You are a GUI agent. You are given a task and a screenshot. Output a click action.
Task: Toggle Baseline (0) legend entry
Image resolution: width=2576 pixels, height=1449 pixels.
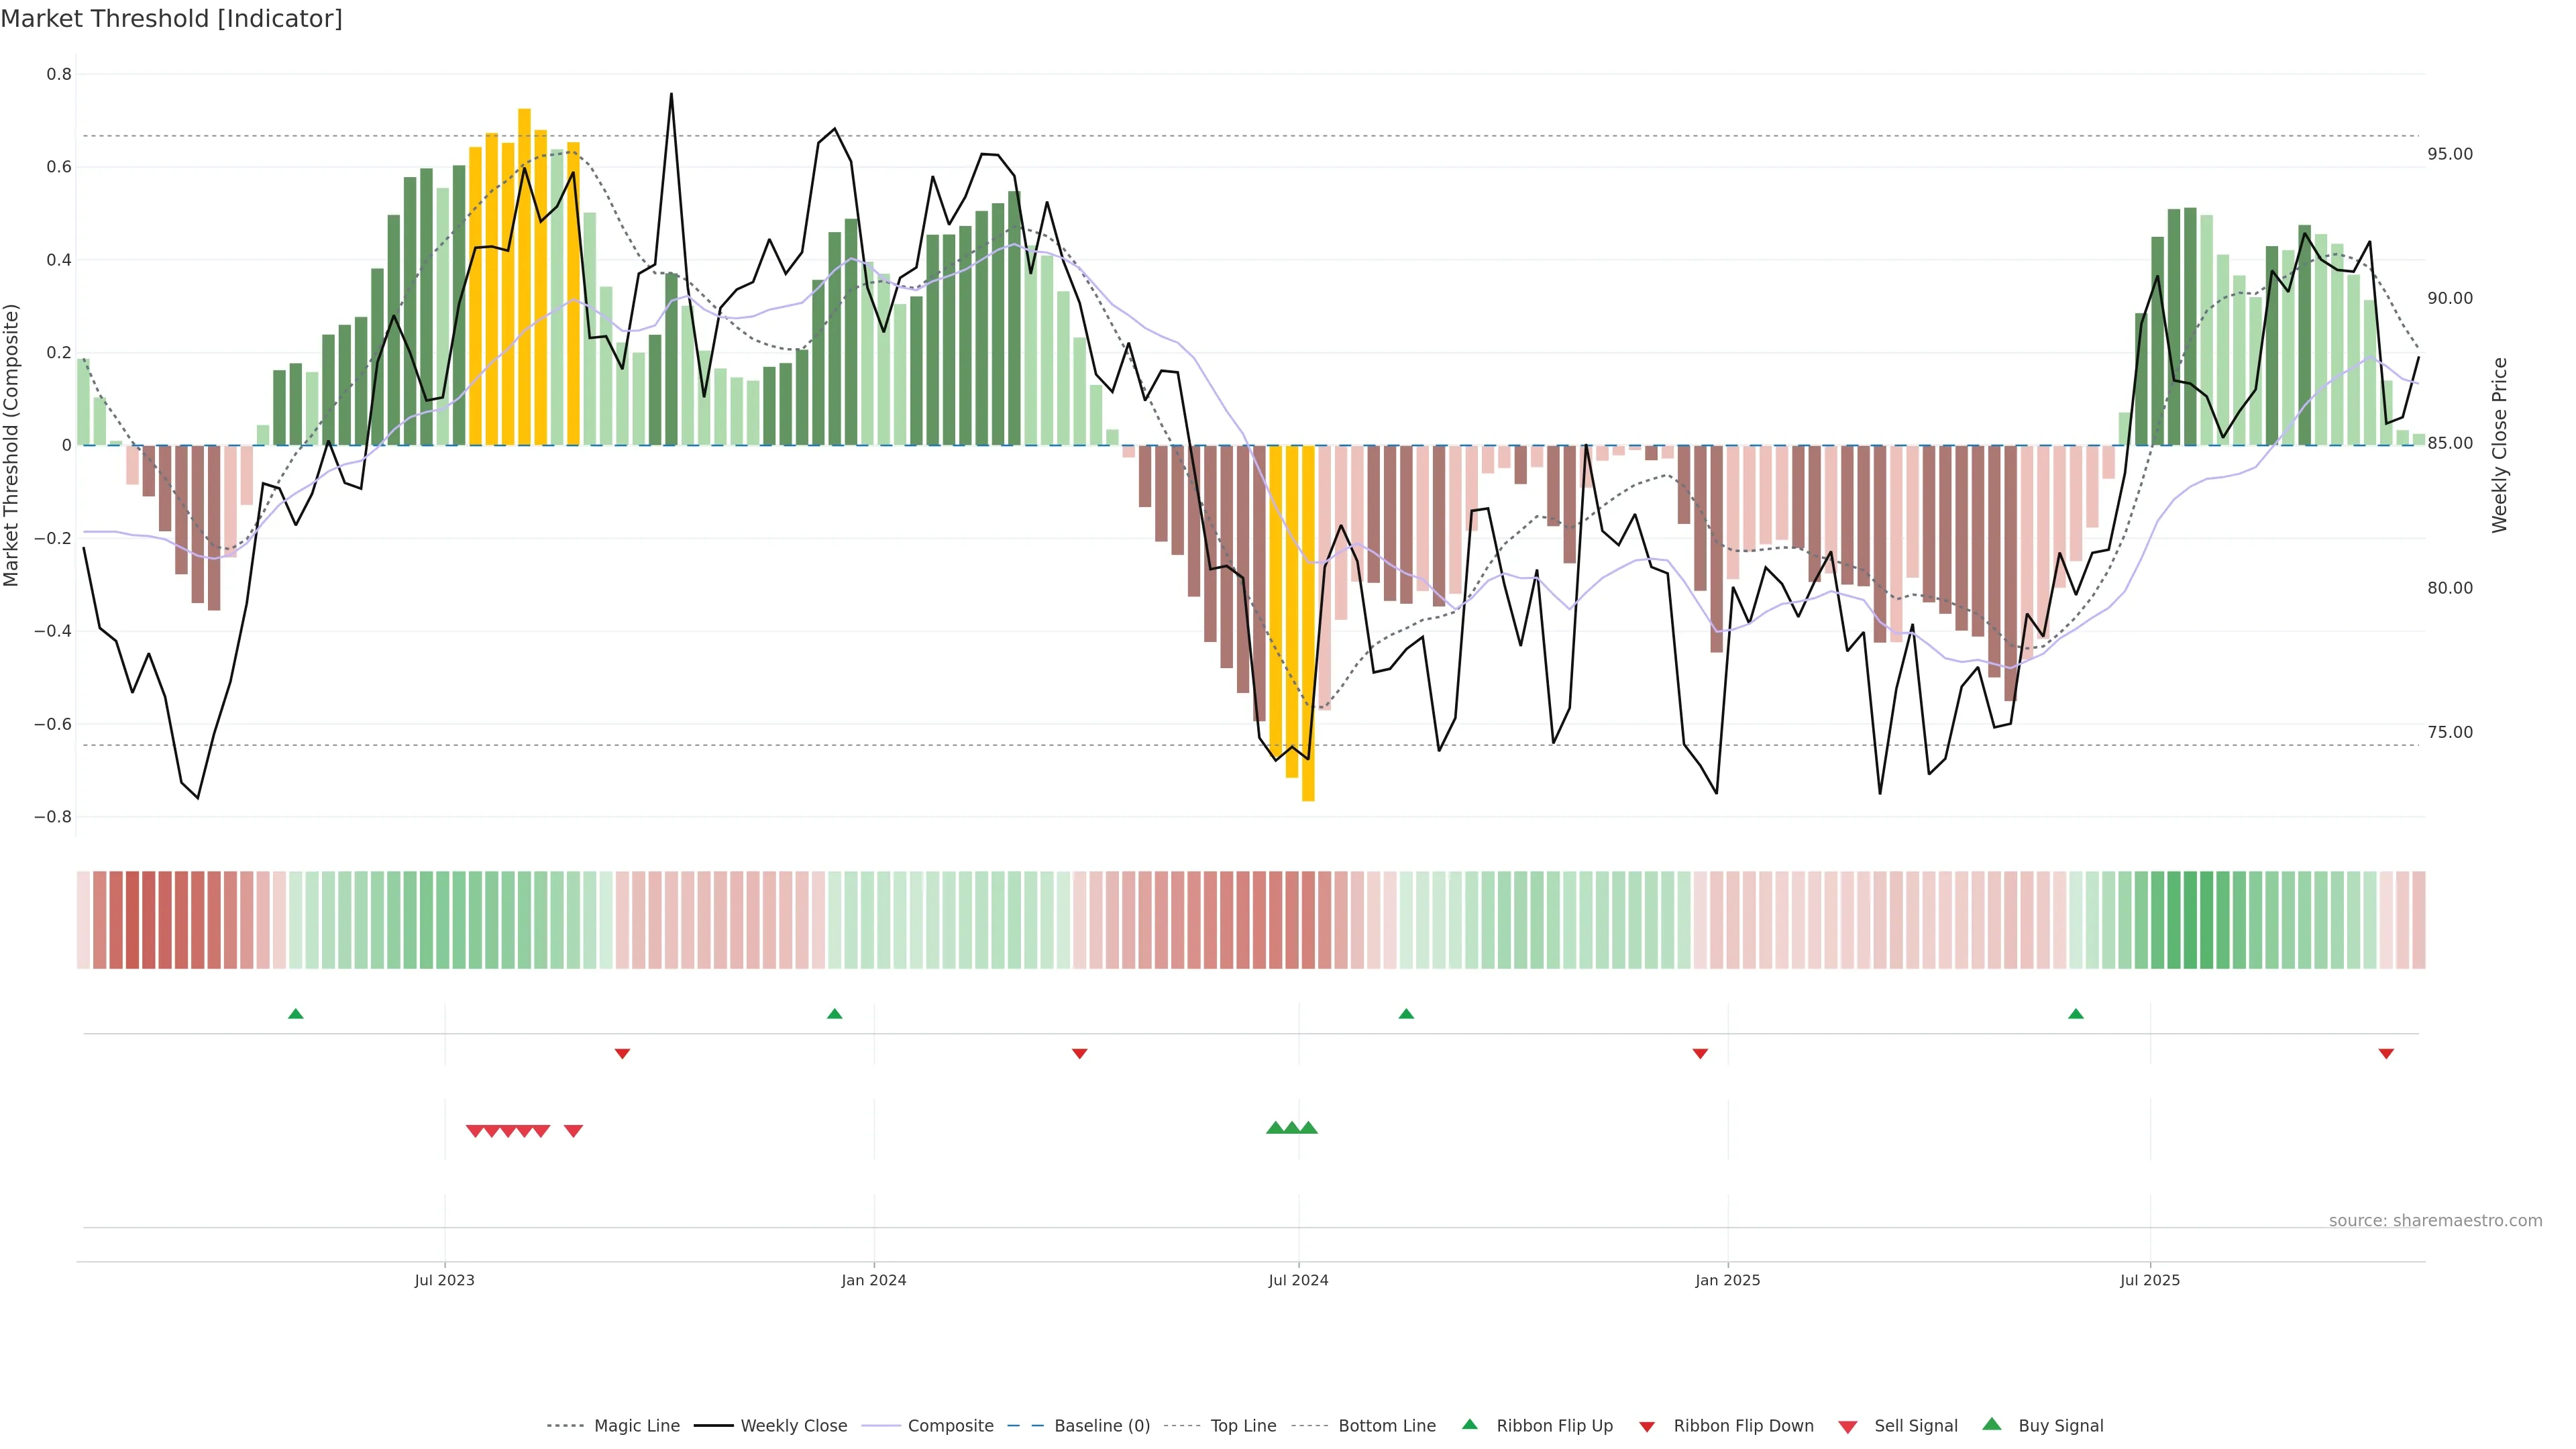click(1102, 1426)
